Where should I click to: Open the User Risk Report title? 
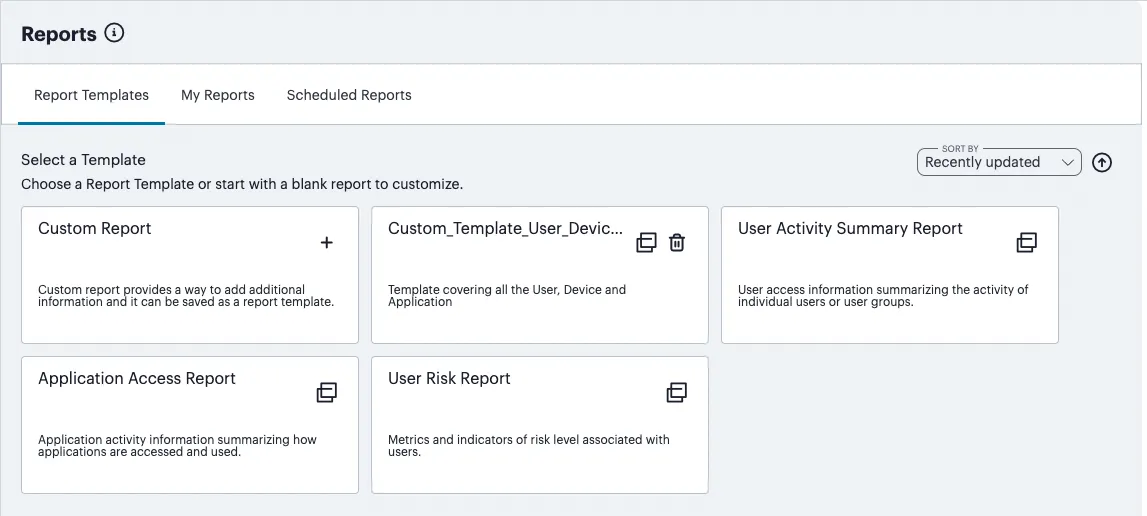[449, 378]
